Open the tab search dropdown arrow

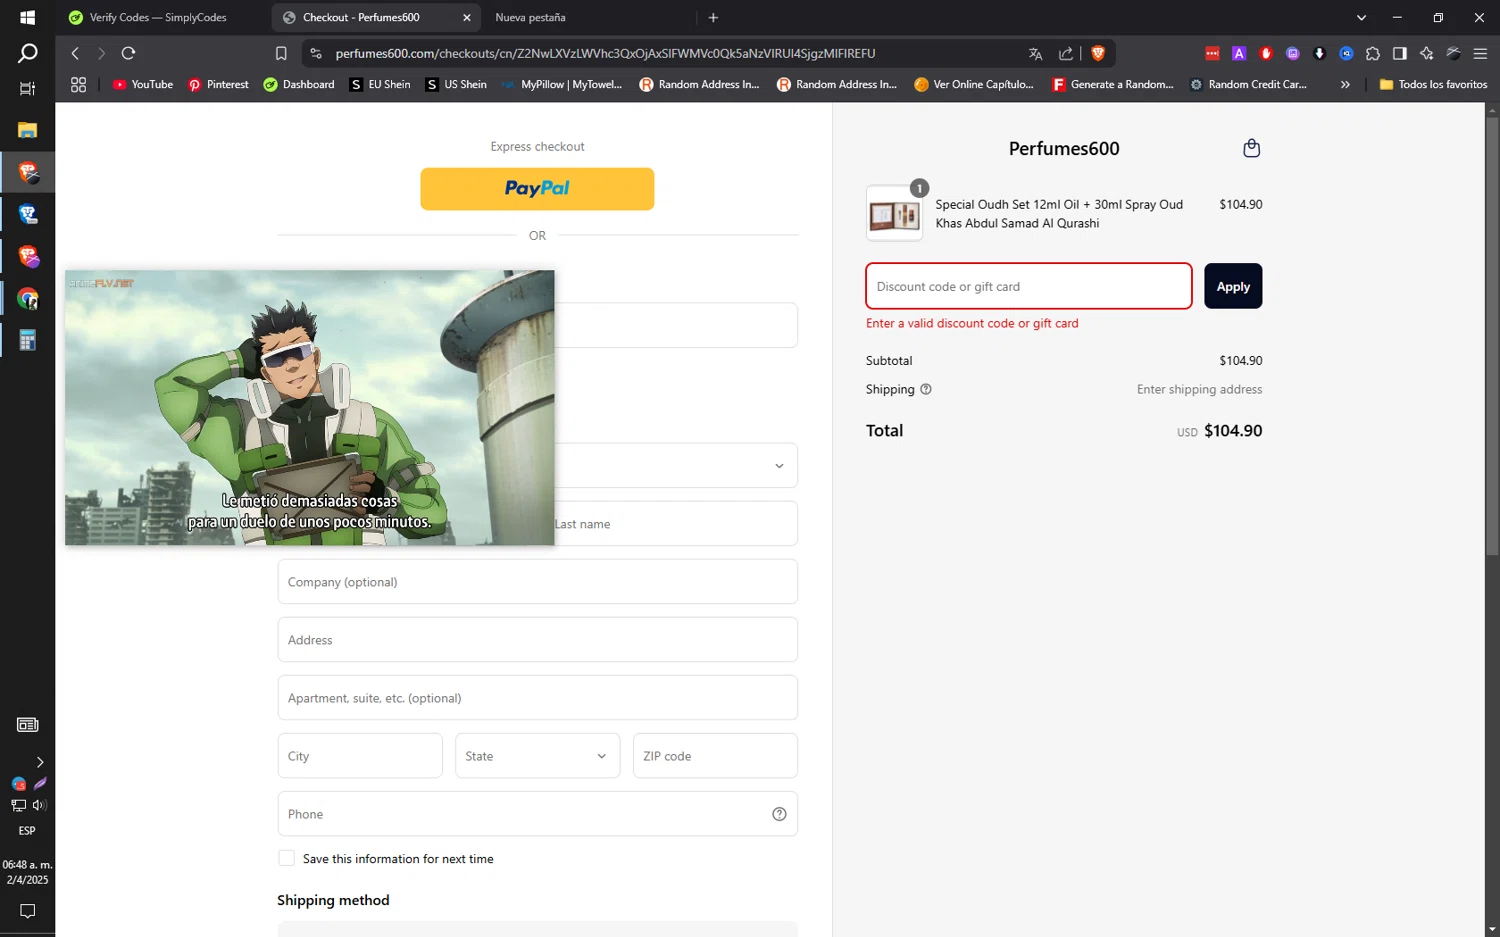click(x=1361, y=17)
